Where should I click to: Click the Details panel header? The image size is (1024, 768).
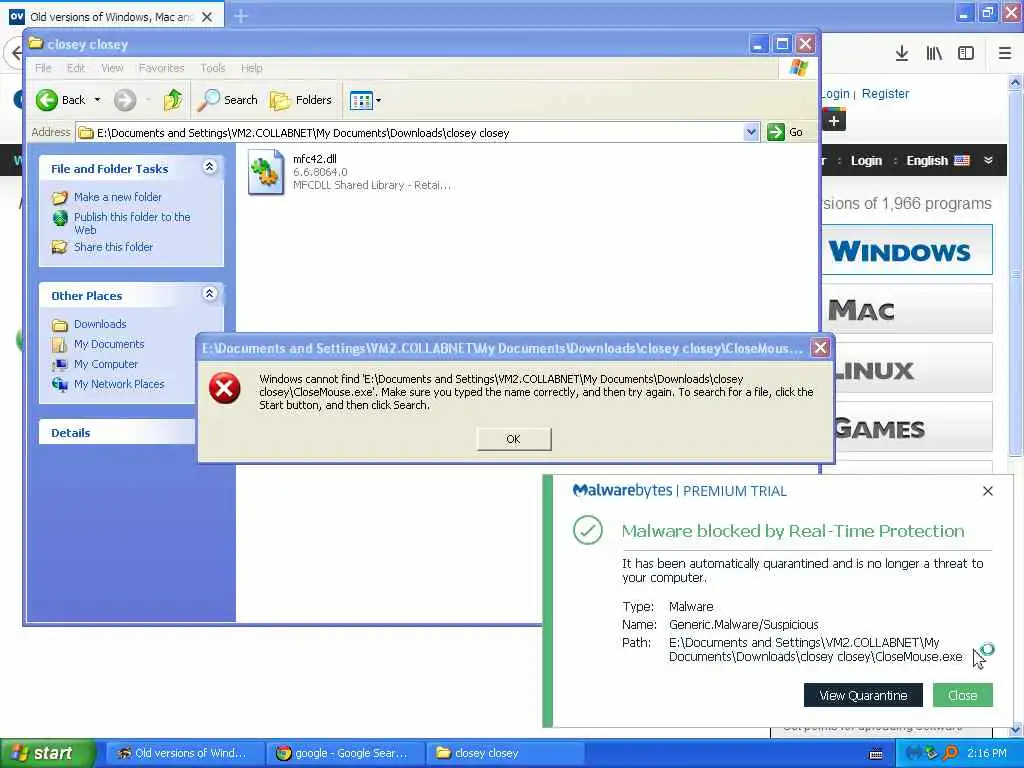point(117,432)
